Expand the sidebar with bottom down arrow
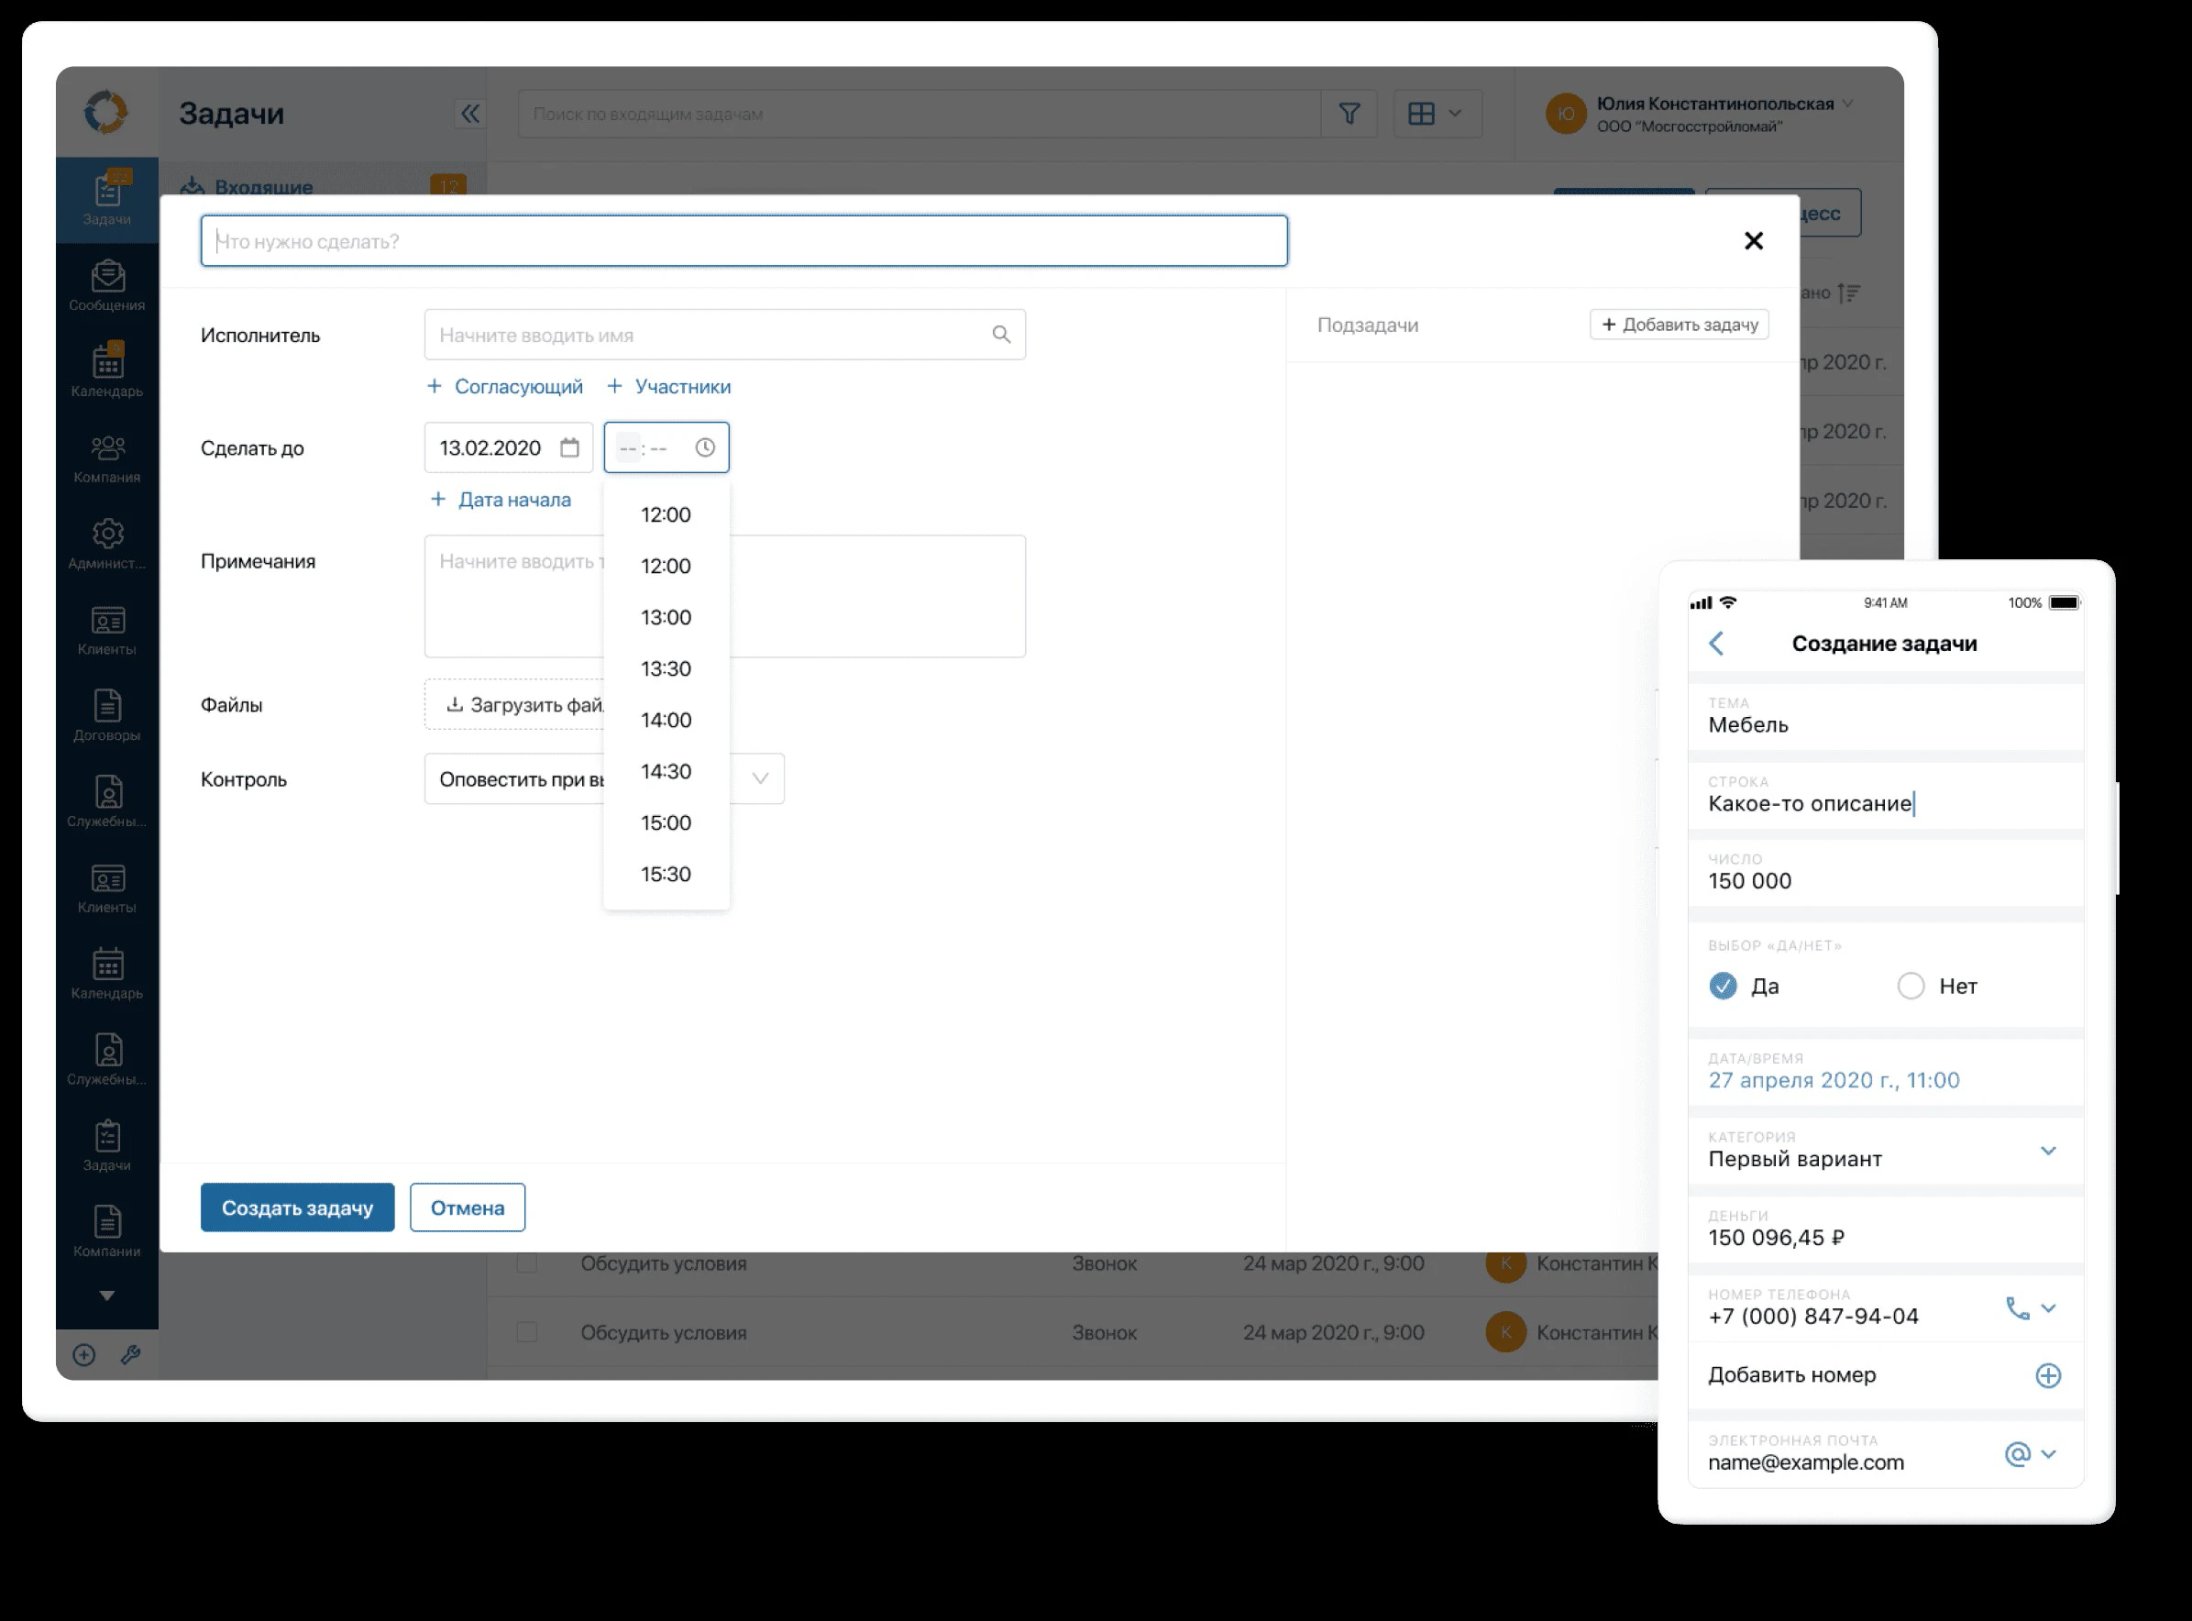 [x=107, y=1296]
